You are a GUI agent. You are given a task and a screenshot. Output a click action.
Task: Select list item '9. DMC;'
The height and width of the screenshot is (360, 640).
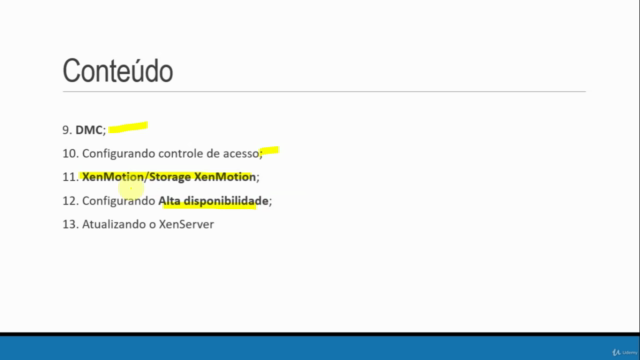(84, 130)
